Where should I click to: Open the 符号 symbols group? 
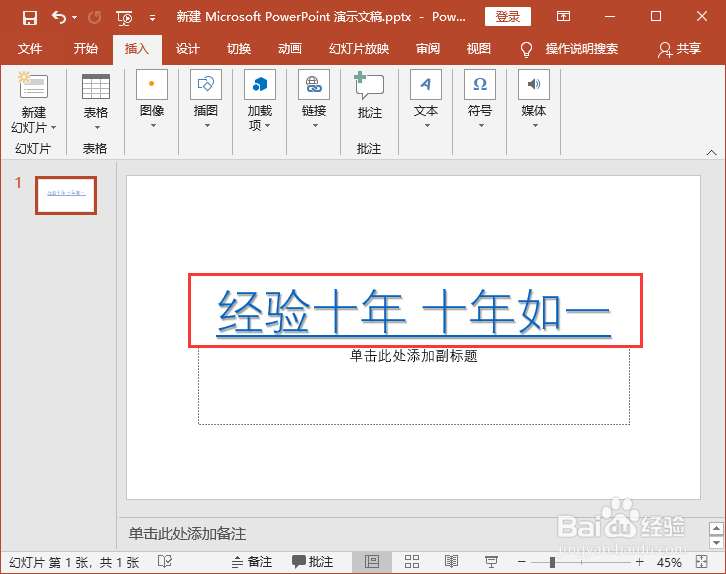[480, 100]
